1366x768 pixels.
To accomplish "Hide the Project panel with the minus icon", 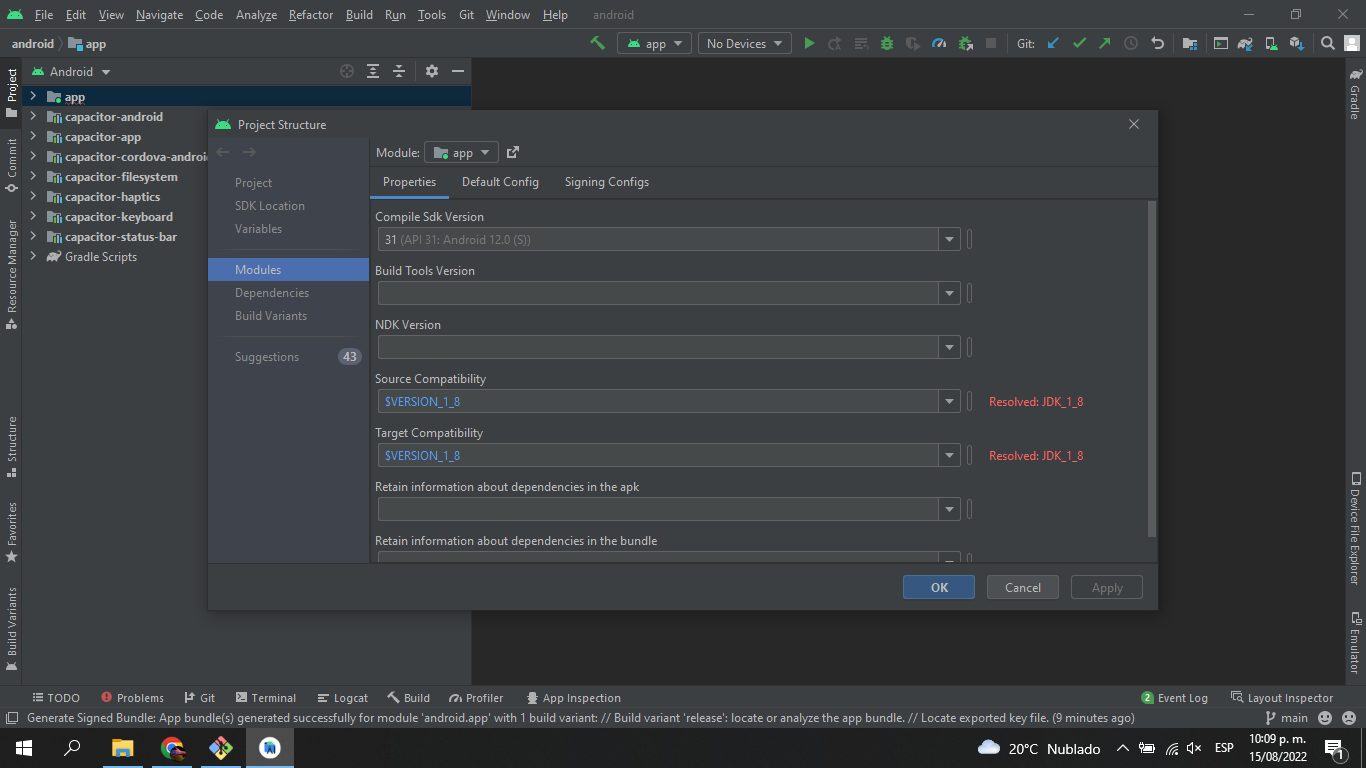I will (458, 71).
